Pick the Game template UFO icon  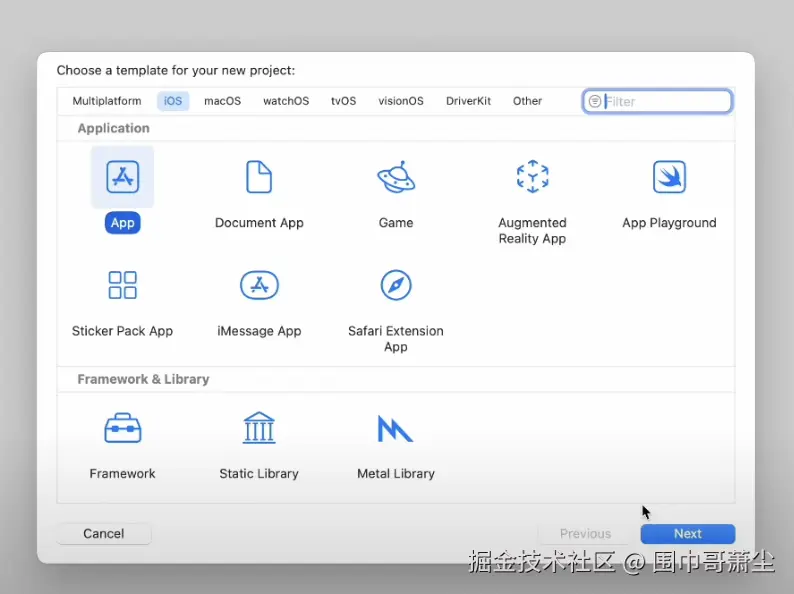(396, 177)
